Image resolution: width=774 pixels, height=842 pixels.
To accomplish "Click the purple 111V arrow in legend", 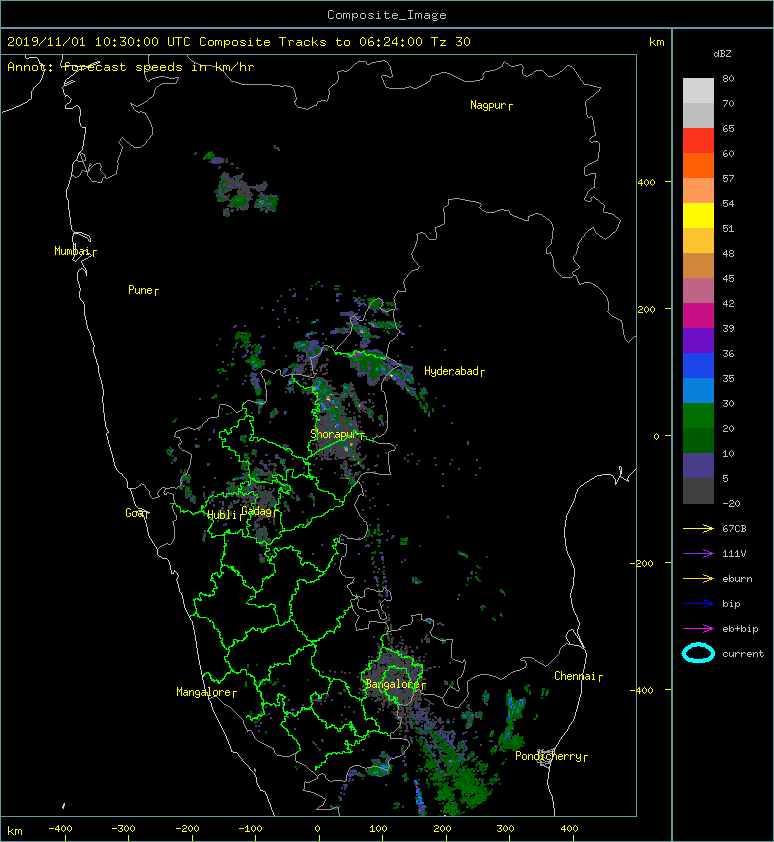I will tap(698, 554).
